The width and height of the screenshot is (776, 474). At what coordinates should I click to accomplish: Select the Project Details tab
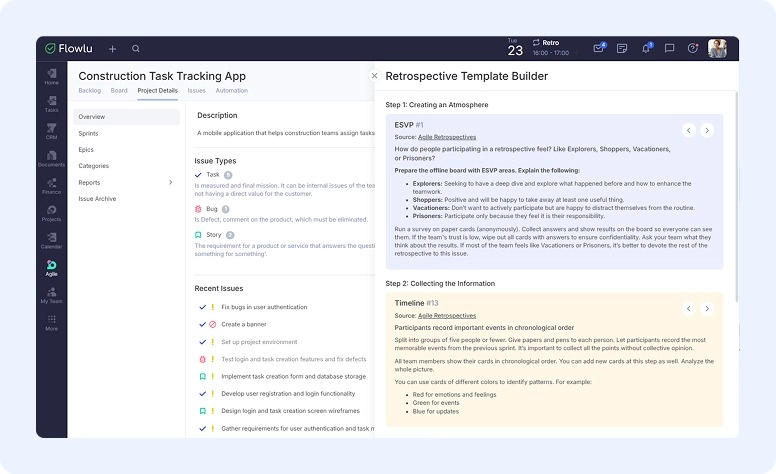coord(157,91)
